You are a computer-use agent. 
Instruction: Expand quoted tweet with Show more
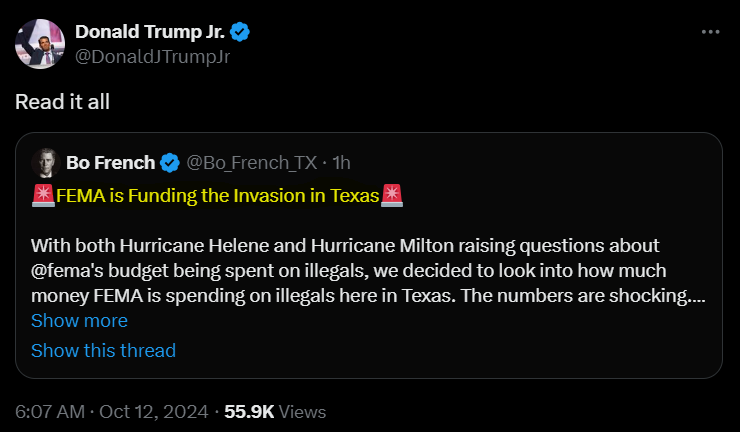[x=79, y=321]
